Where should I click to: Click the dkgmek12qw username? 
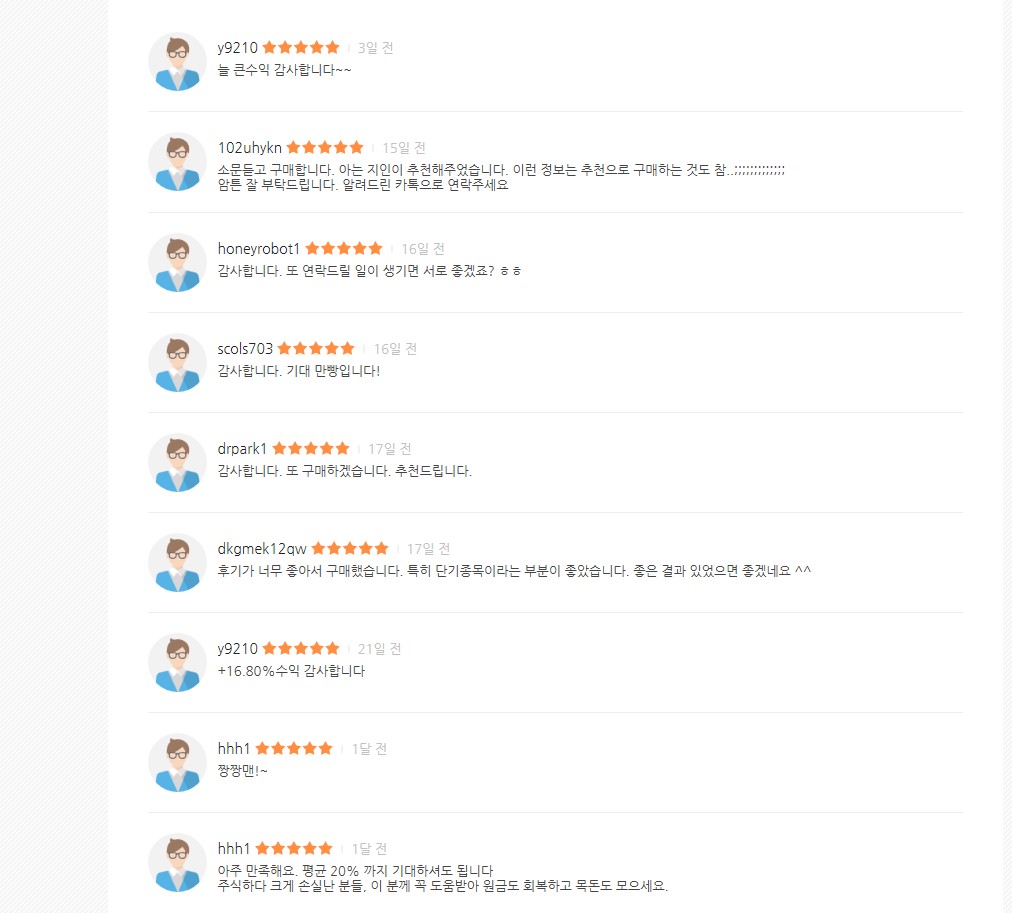262,548
